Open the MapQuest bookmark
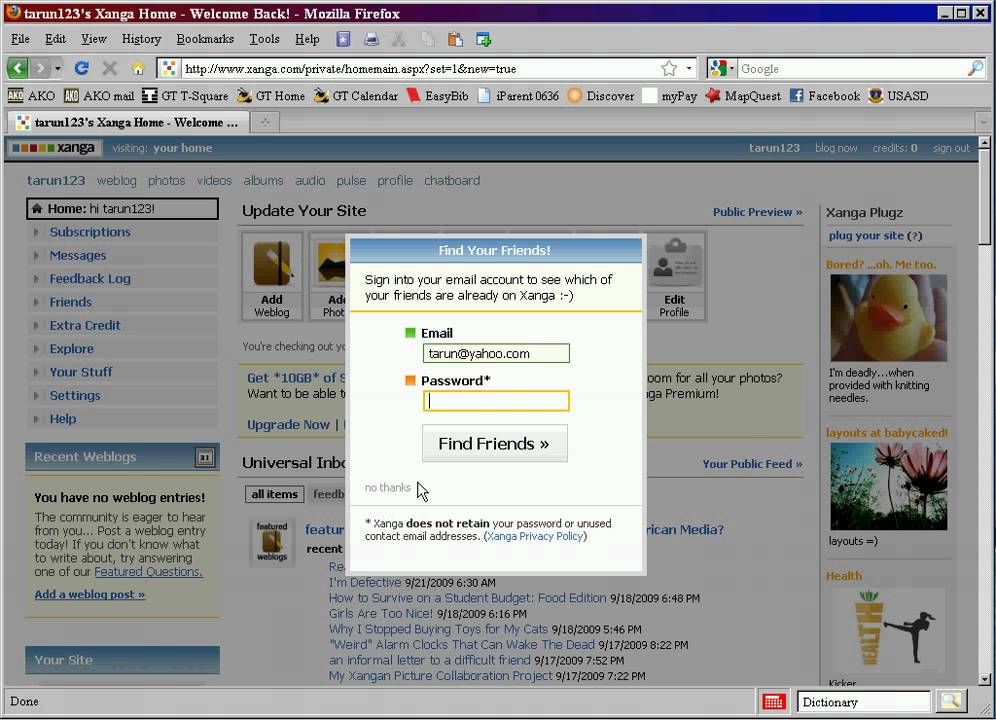 click(743, 96)
